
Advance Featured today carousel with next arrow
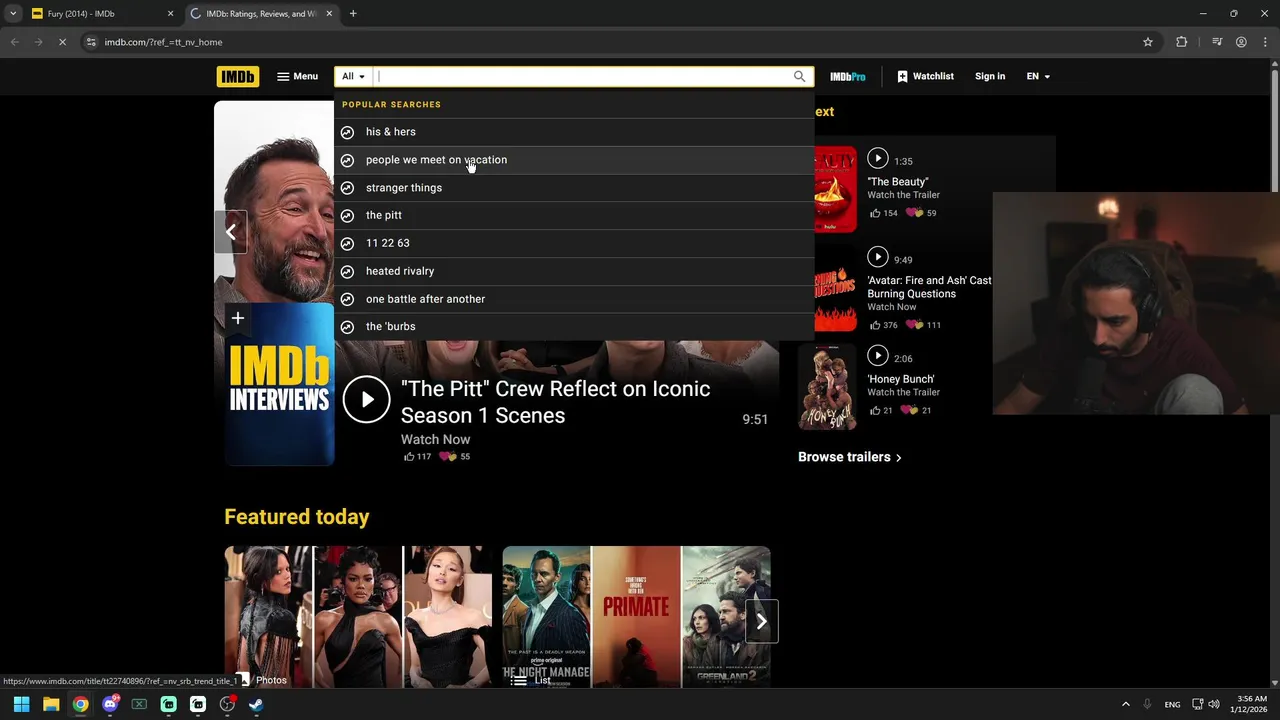[x=761, y=622]
